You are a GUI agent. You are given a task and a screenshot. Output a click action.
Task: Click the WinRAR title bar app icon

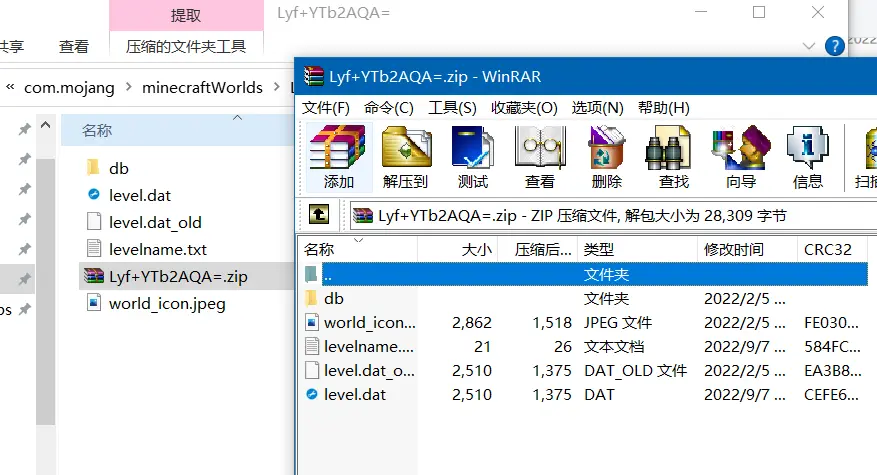(313, 76)
